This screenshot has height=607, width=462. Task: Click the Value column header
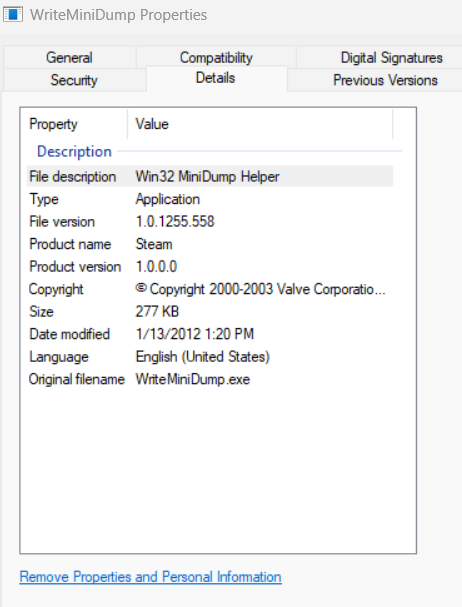point(260,124)
